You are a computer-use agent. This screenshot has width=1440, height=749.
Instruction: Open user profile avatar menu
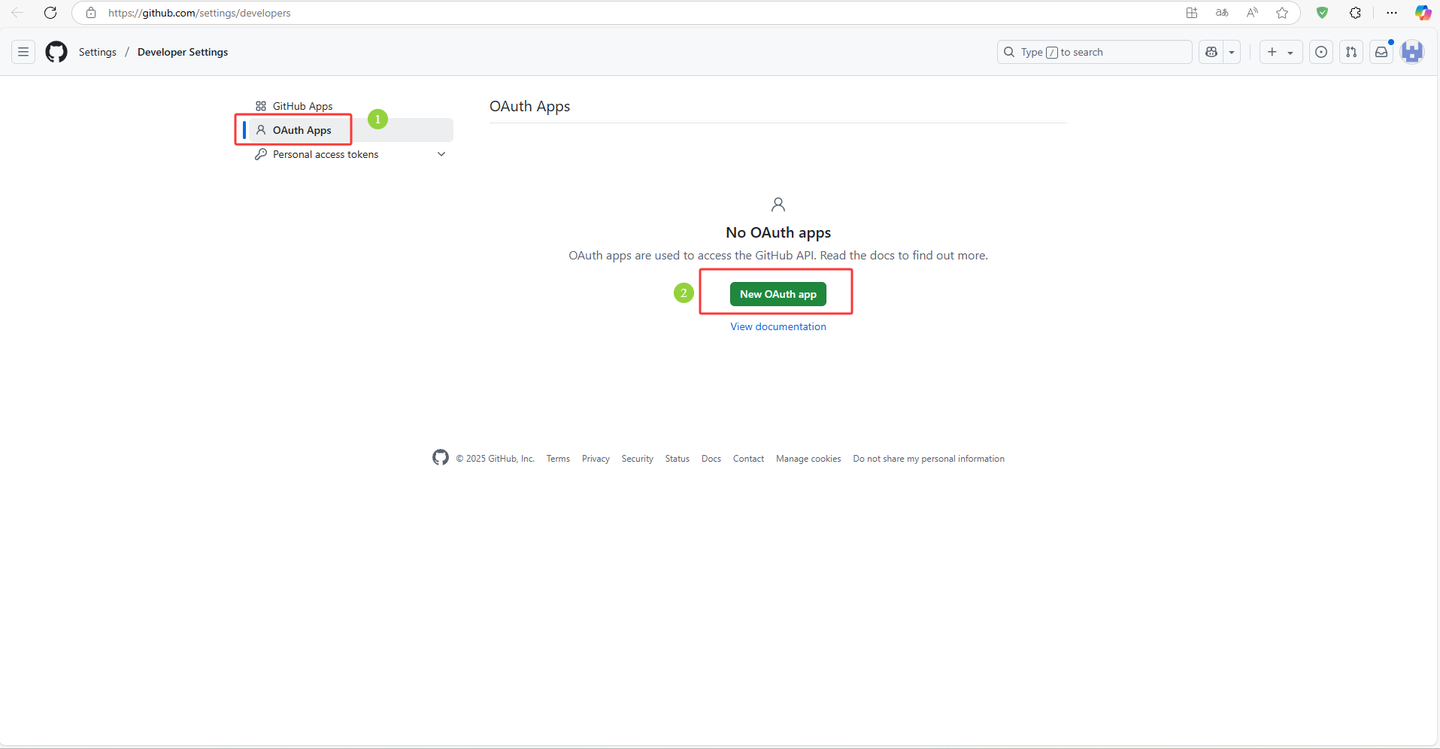pos(1412,52)
